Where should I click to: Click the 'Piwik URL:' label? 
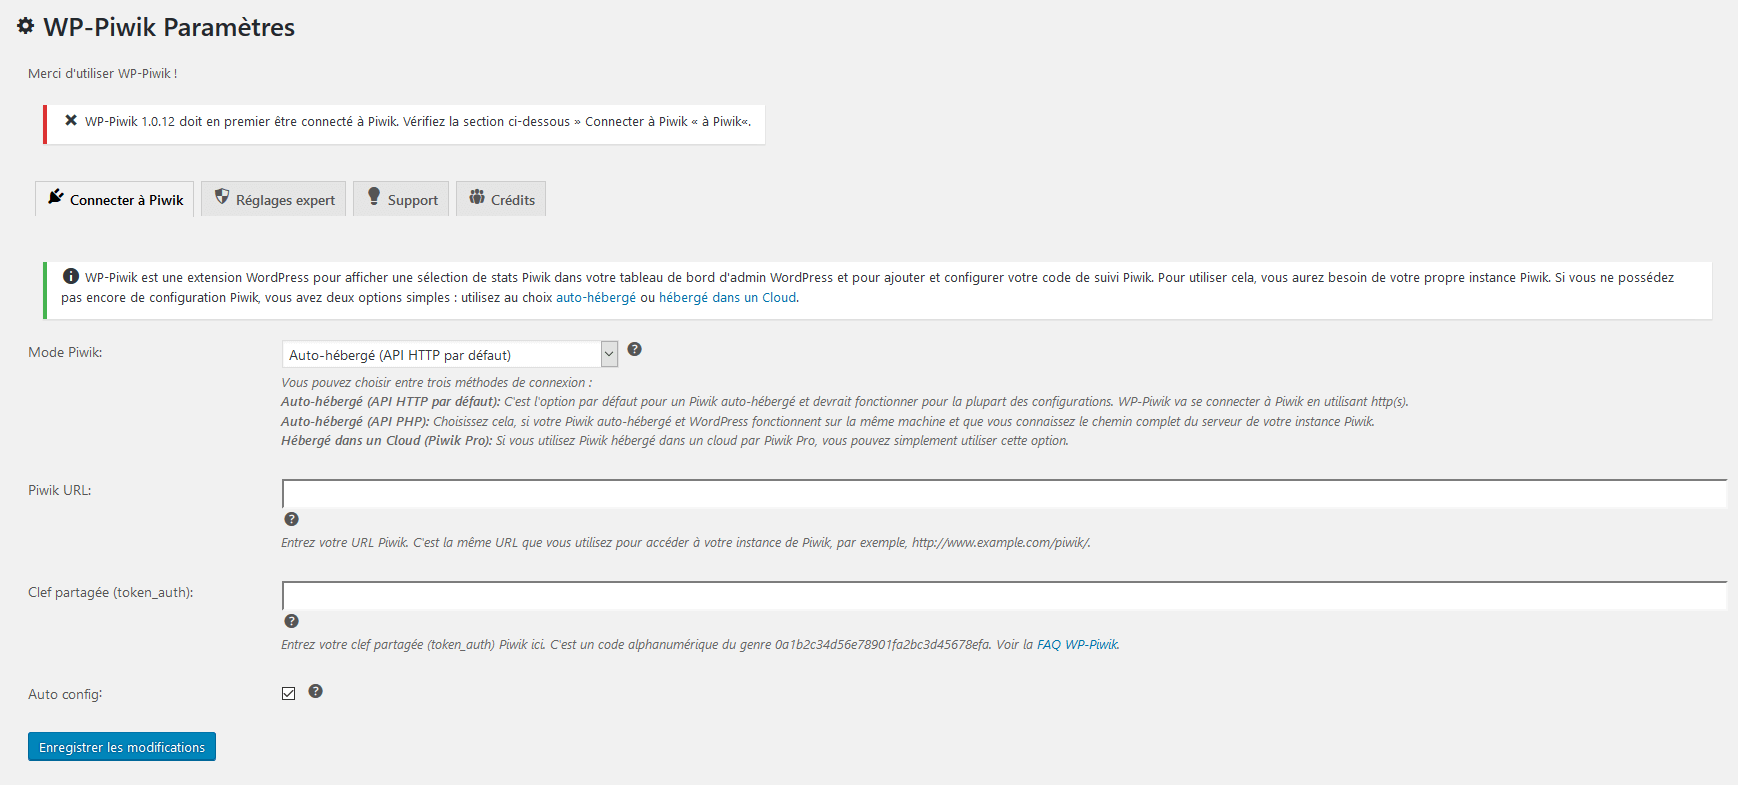coord(60,490)
